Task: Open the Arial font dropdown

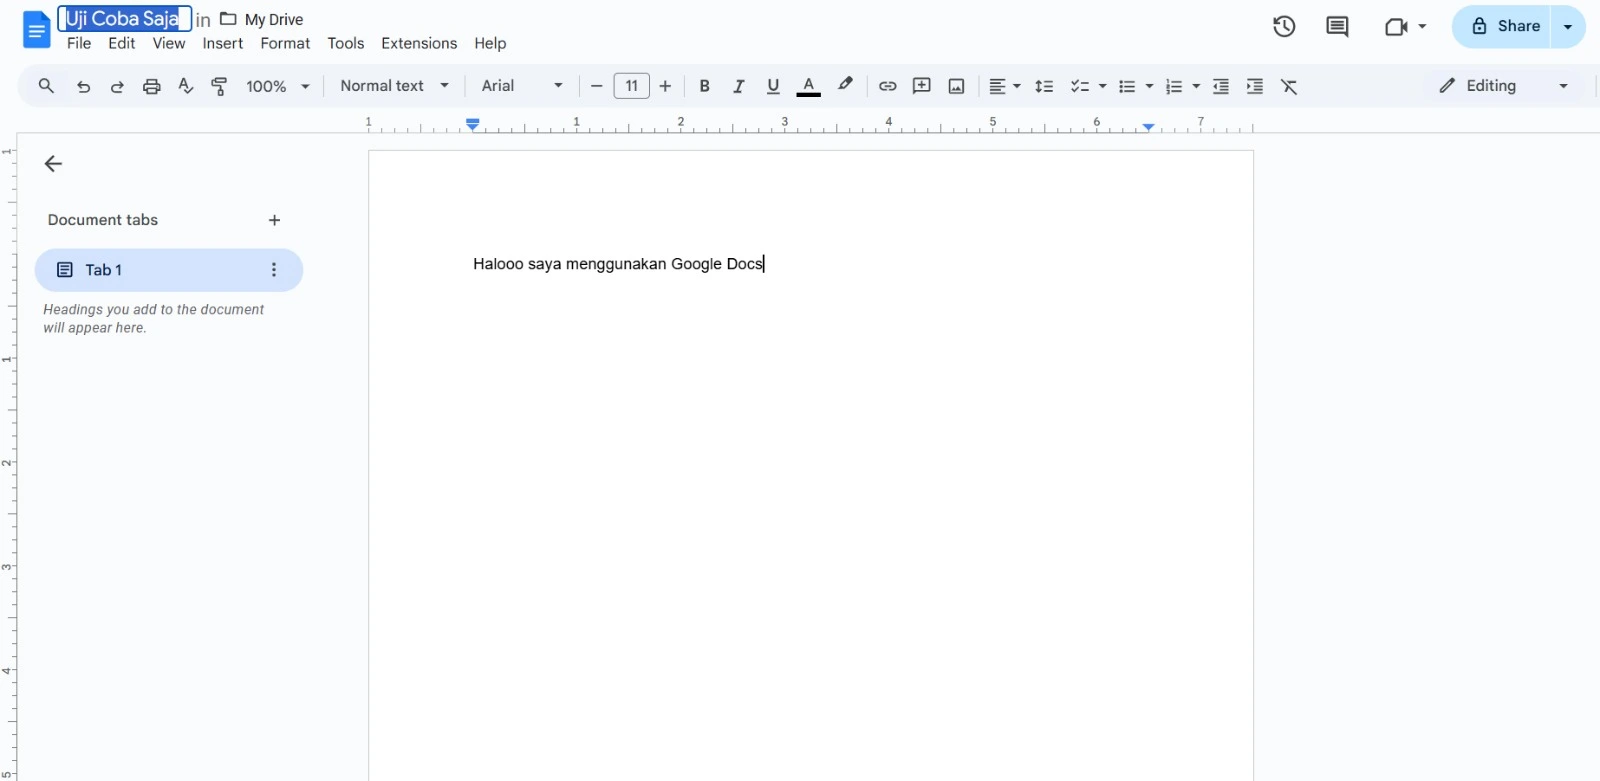Action: coord(522,86)
